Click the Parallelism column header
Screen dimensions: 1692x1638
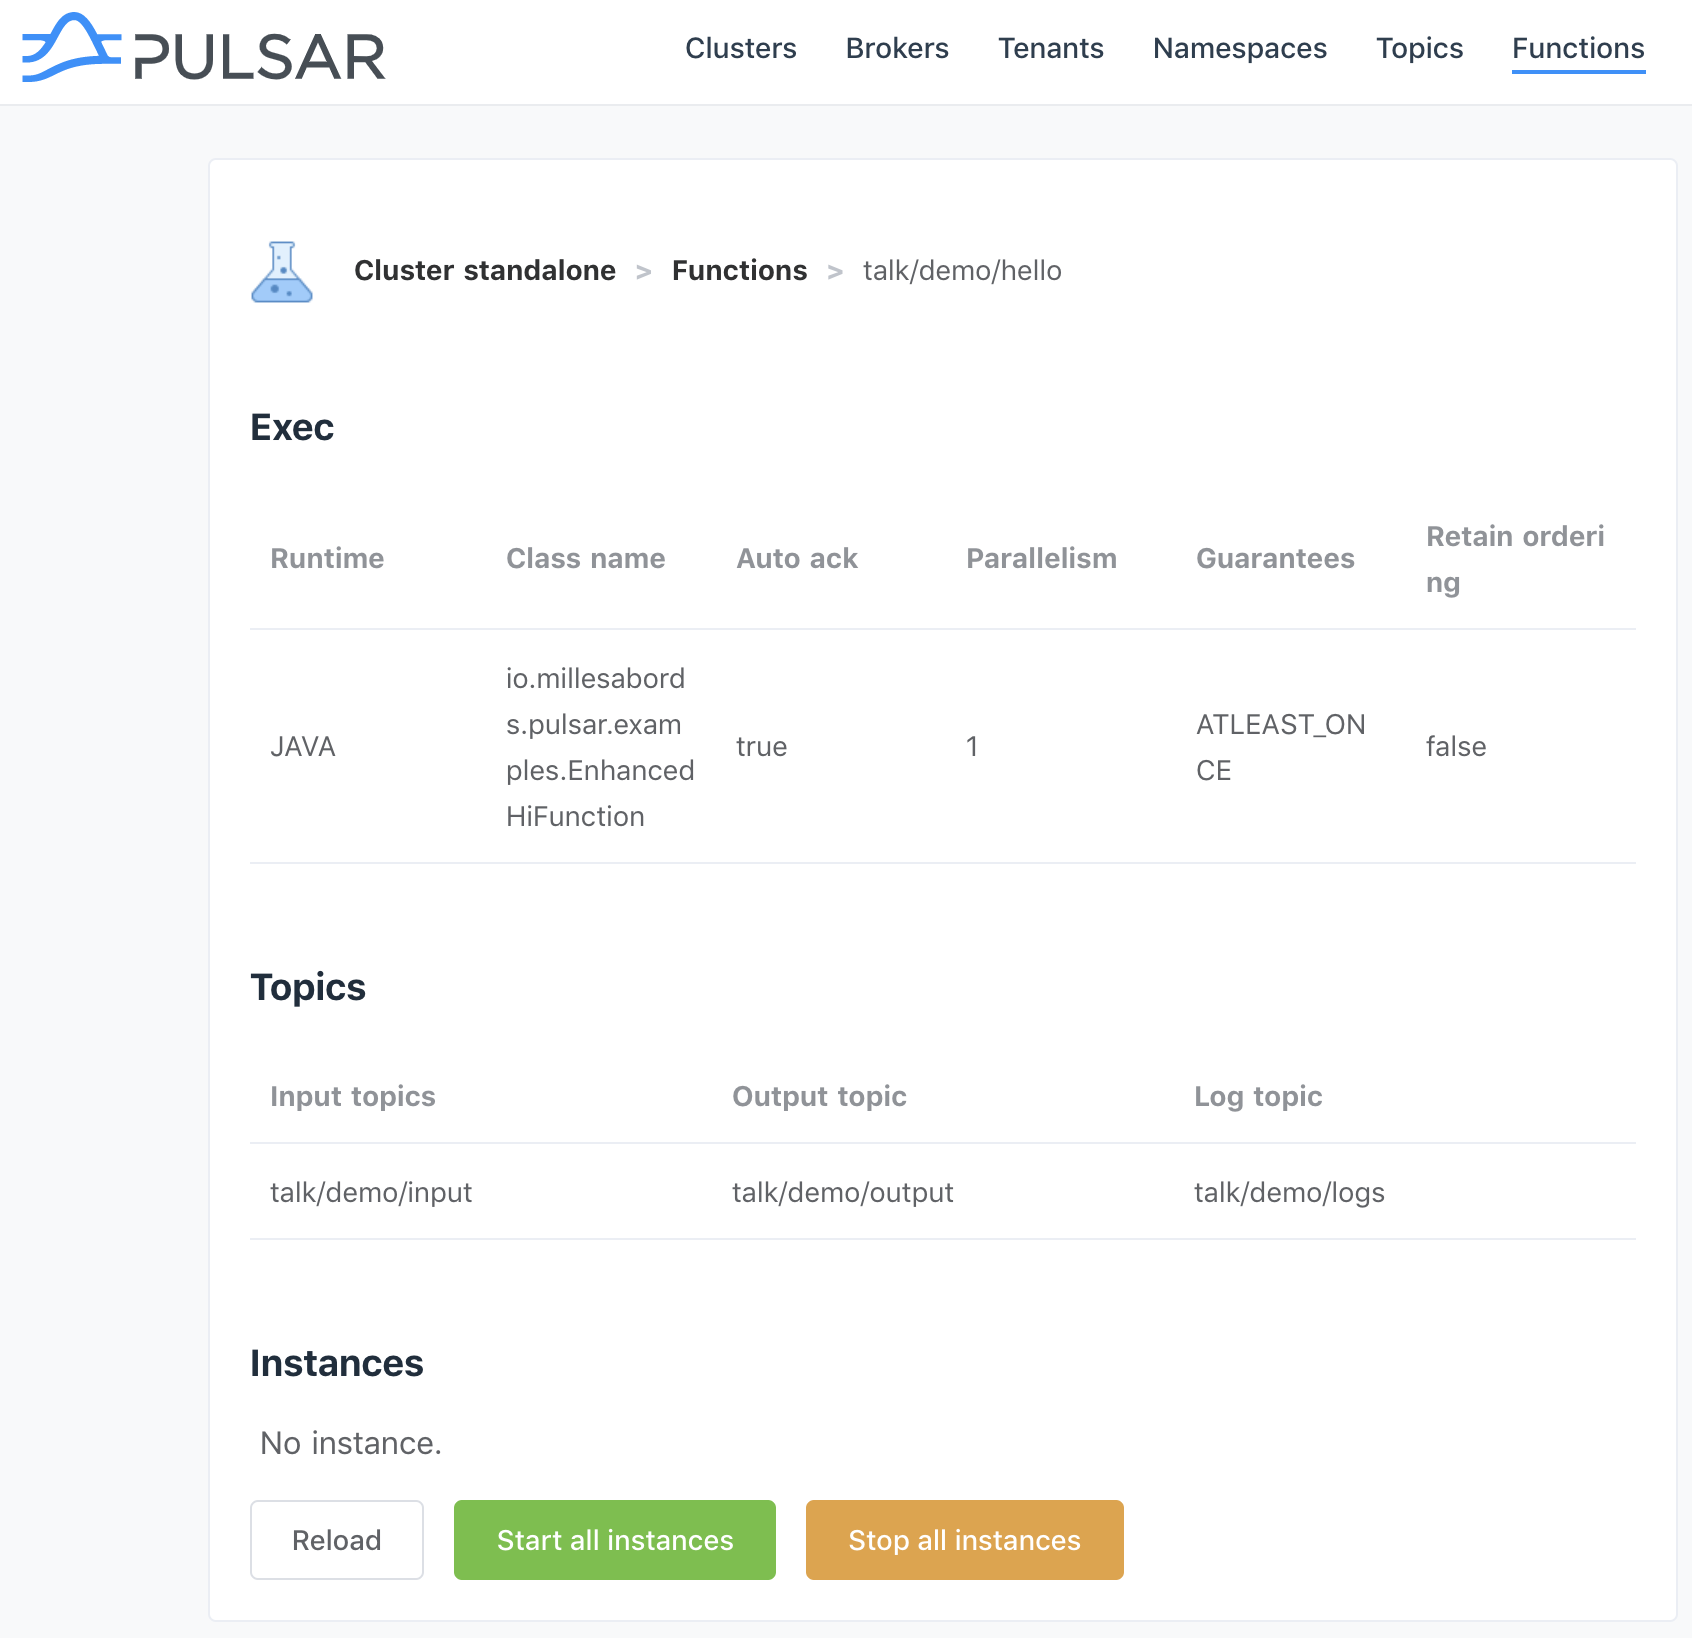1041,558
